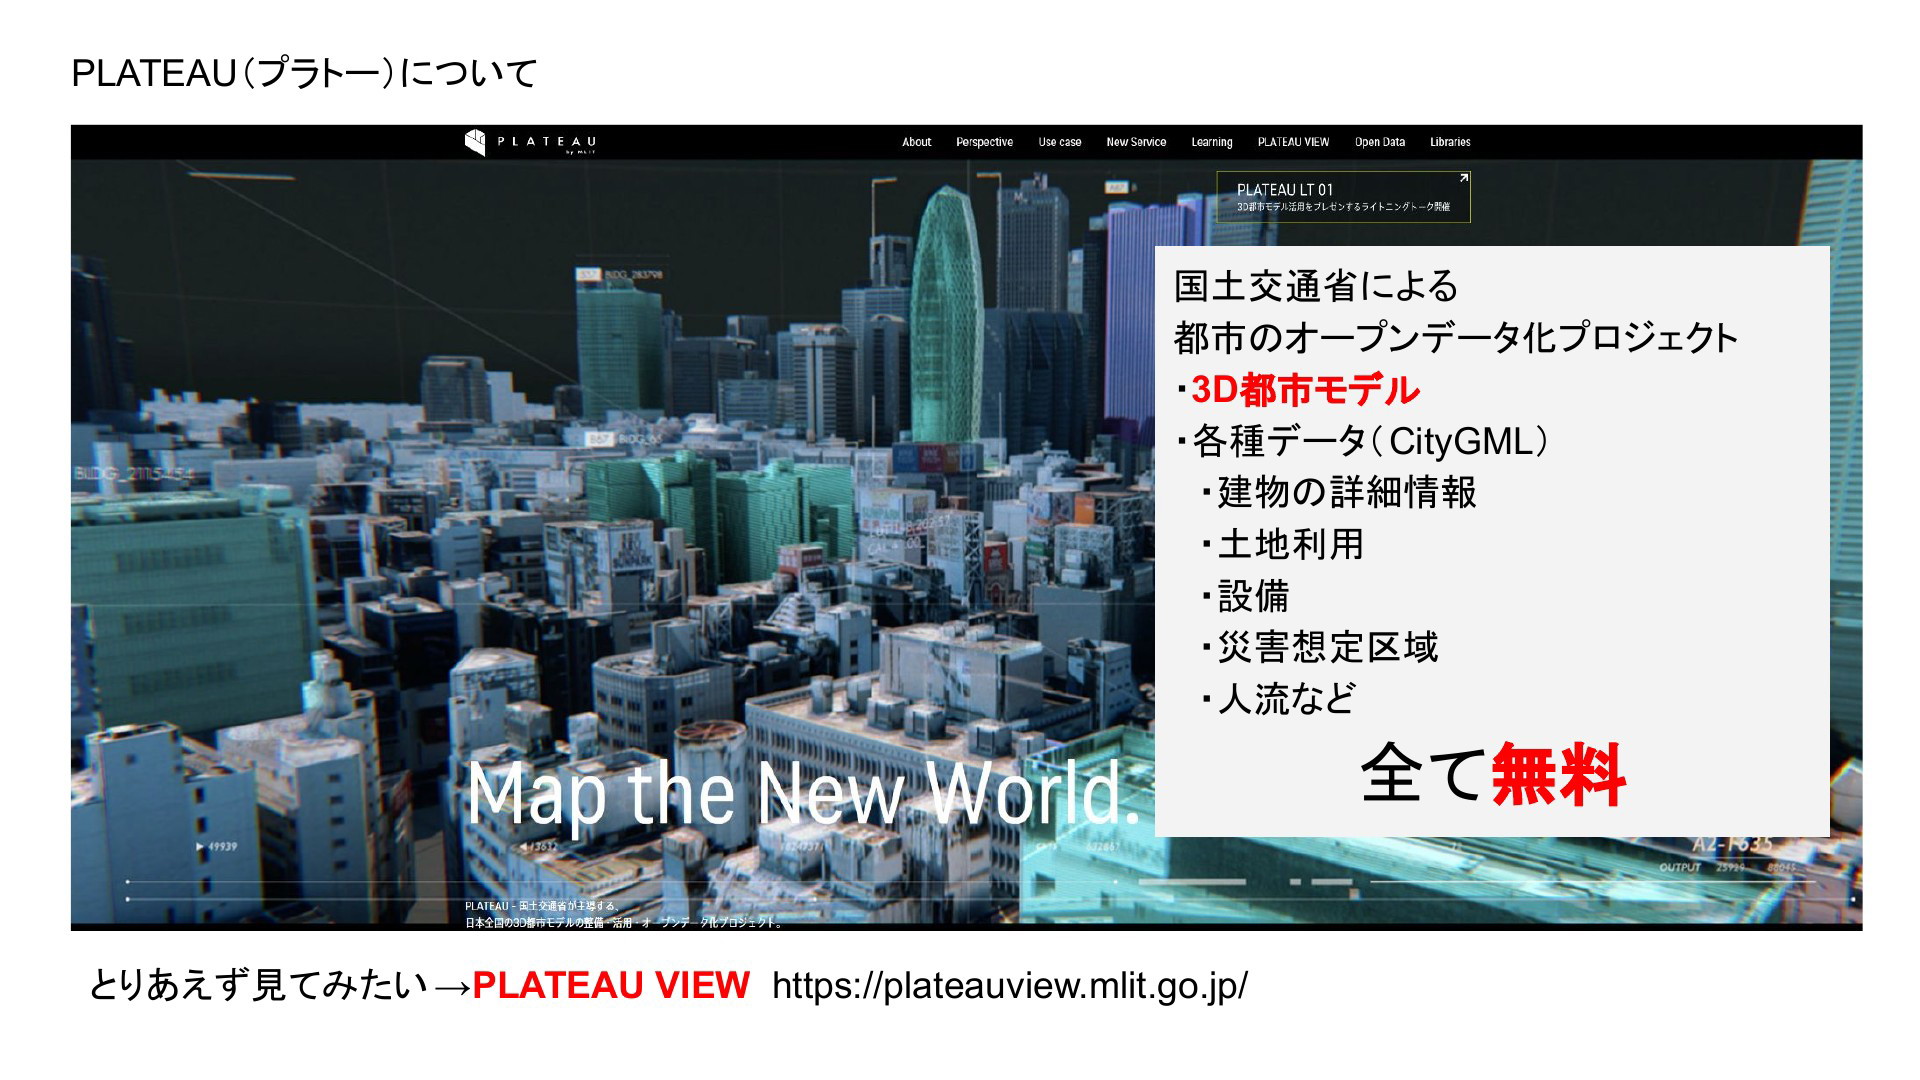Go to the Use case page
Viewport: 1920px width, 1080px height.
[x=1060, y=142]
